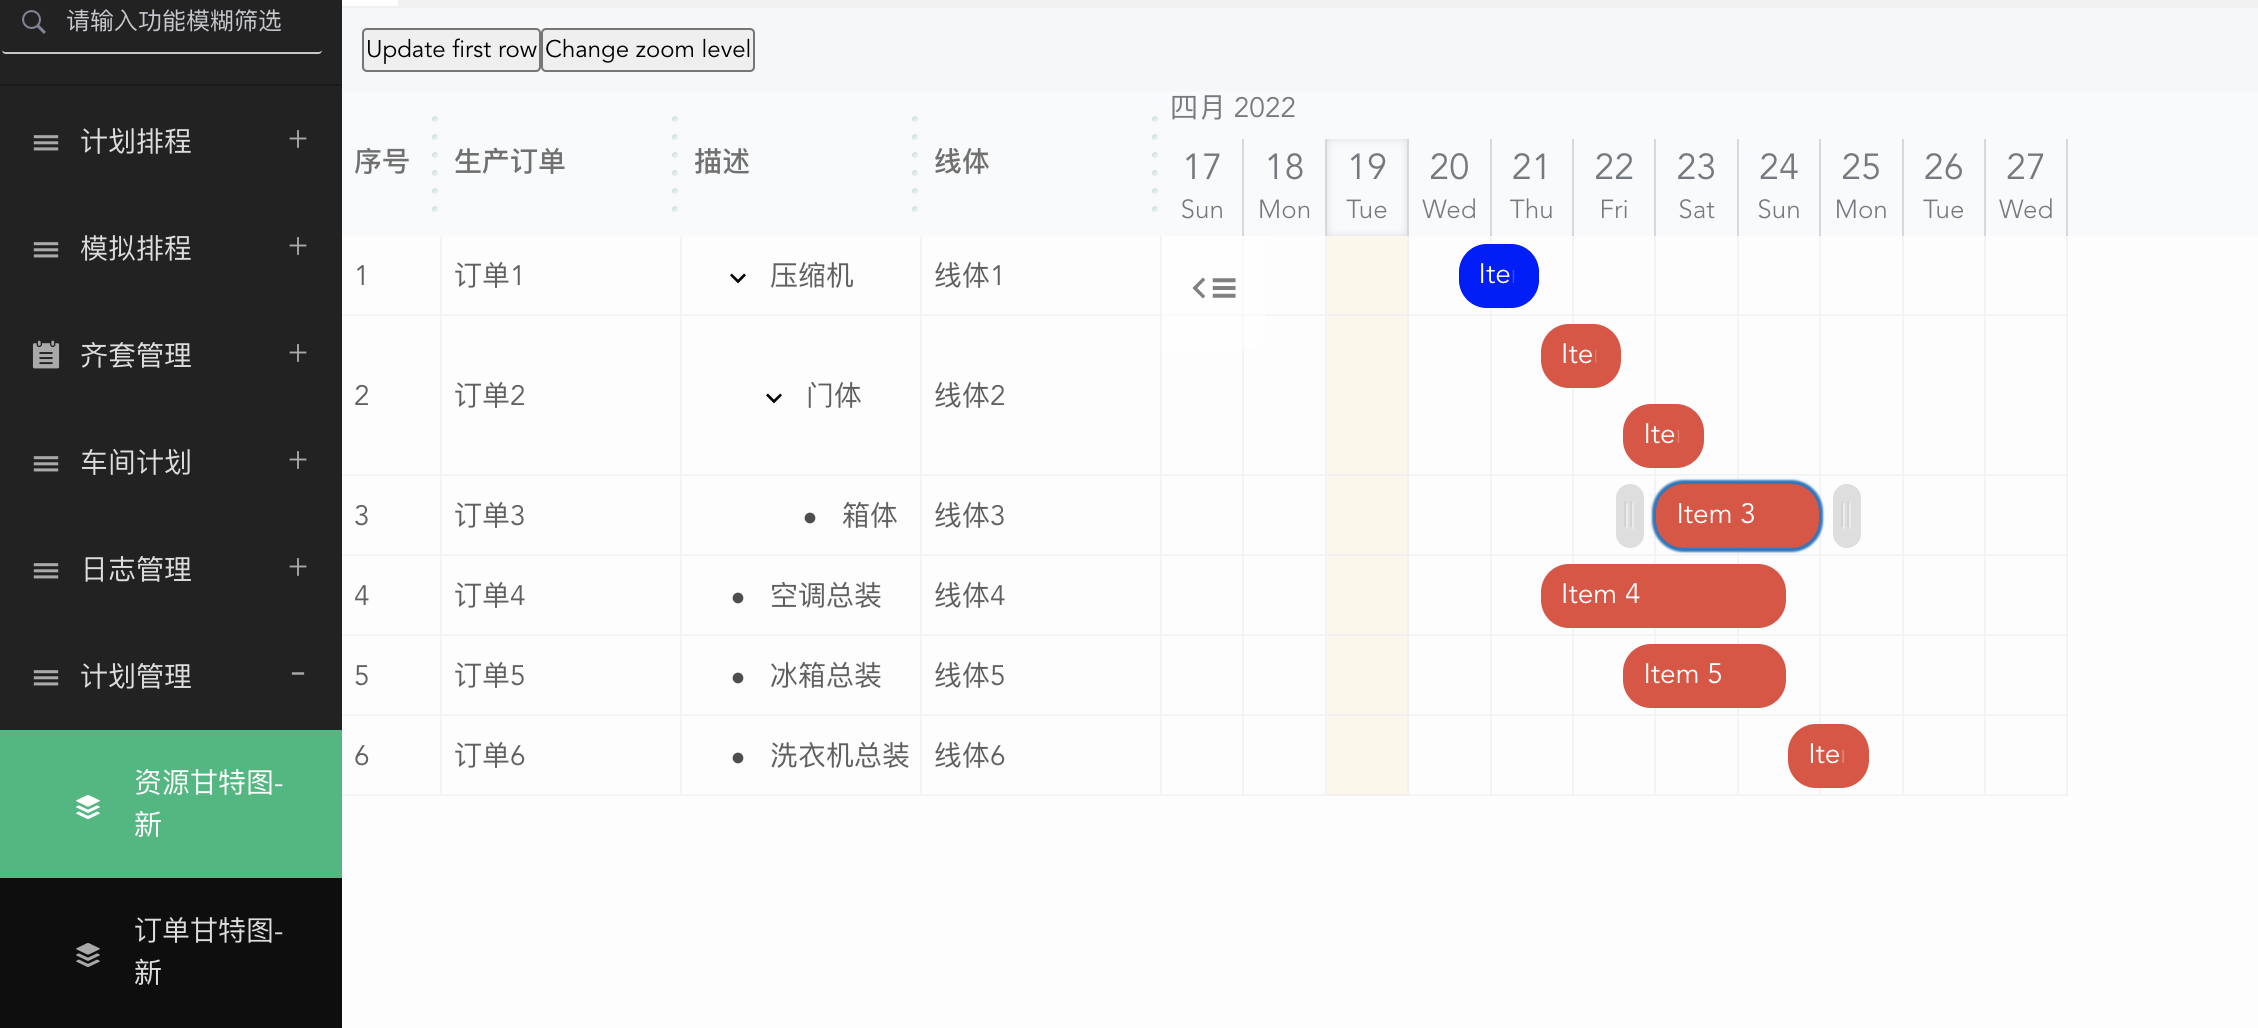
Task: Select the Item 4 task bar
Action: point(1663,594)
